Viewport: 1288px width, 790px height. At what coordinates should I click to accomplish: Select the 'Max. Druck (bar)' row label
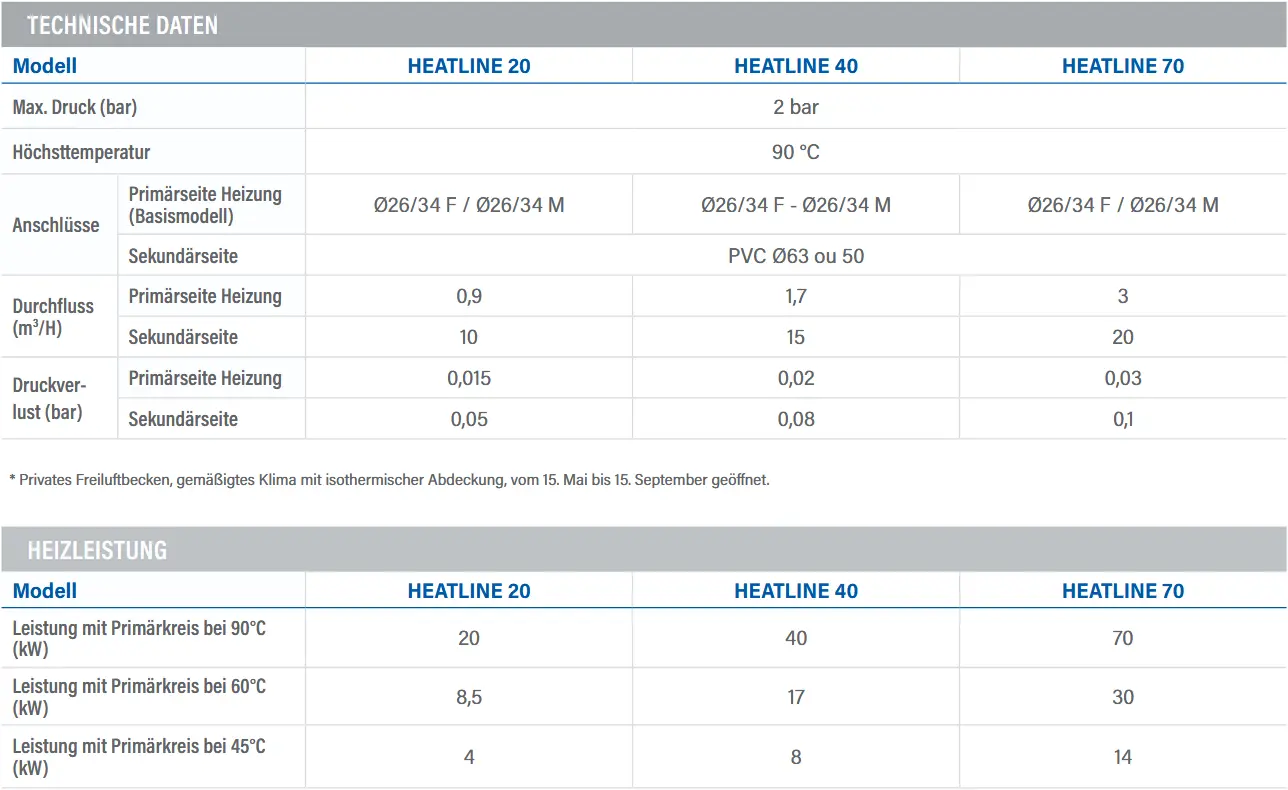coord(74,107)
